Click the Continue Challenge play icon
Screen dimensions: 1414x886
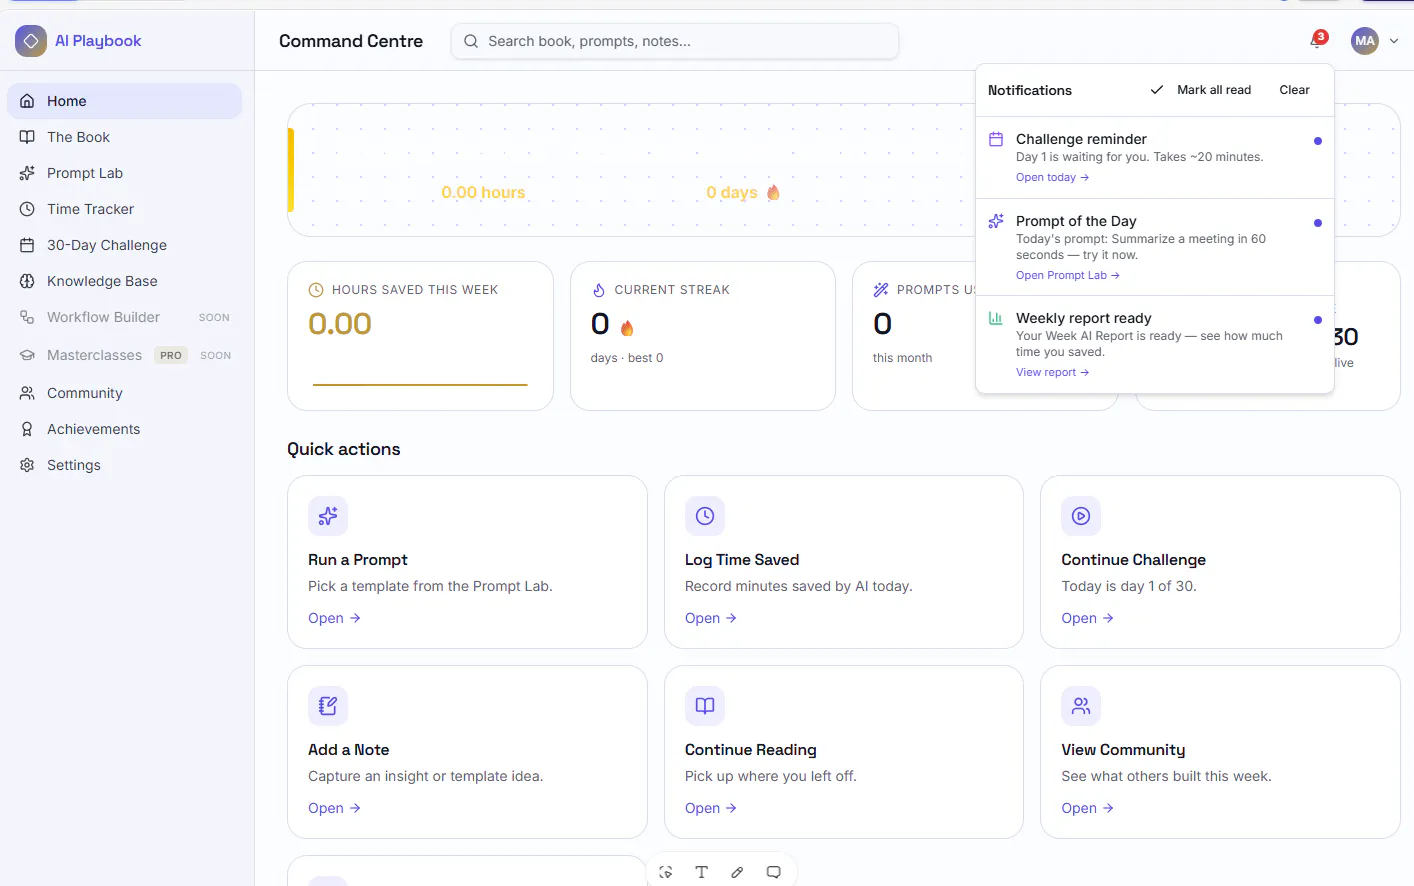point(1081,516)
